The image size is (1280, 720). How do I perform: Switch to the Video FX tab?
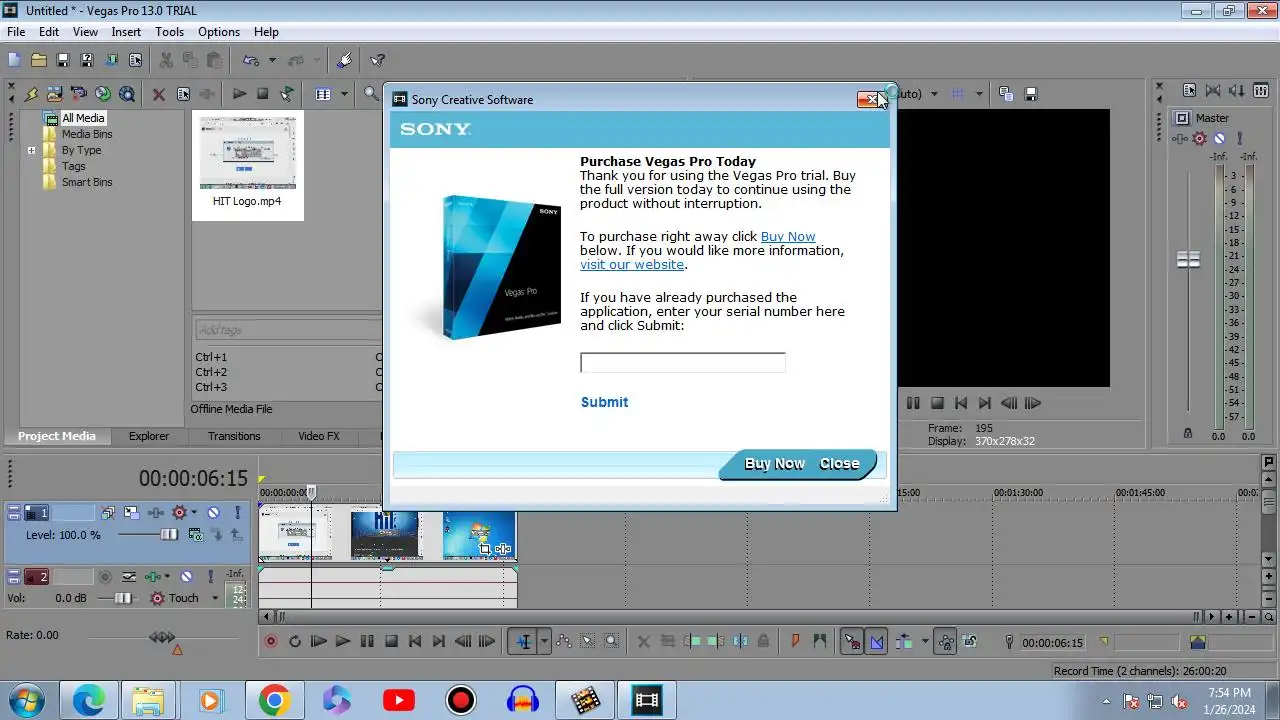coord(319,436)
